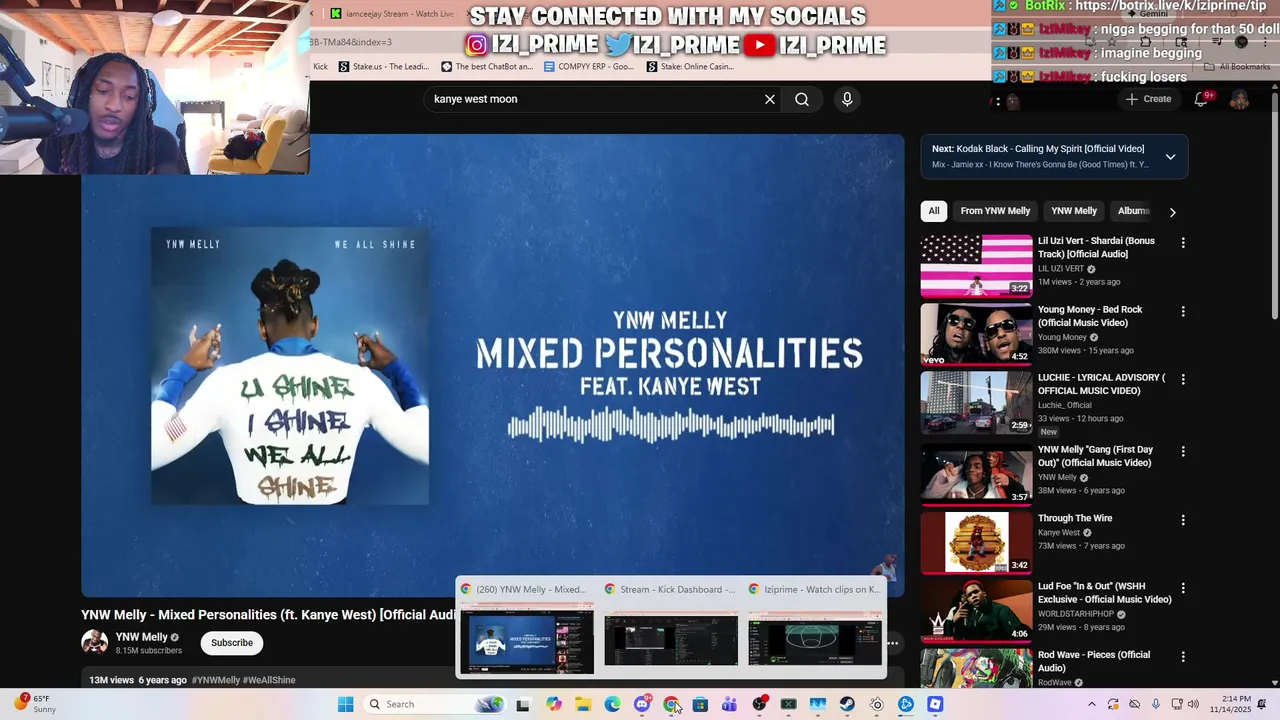
Task: Open the account avatar menu
Action: [x=1239, y=99]
